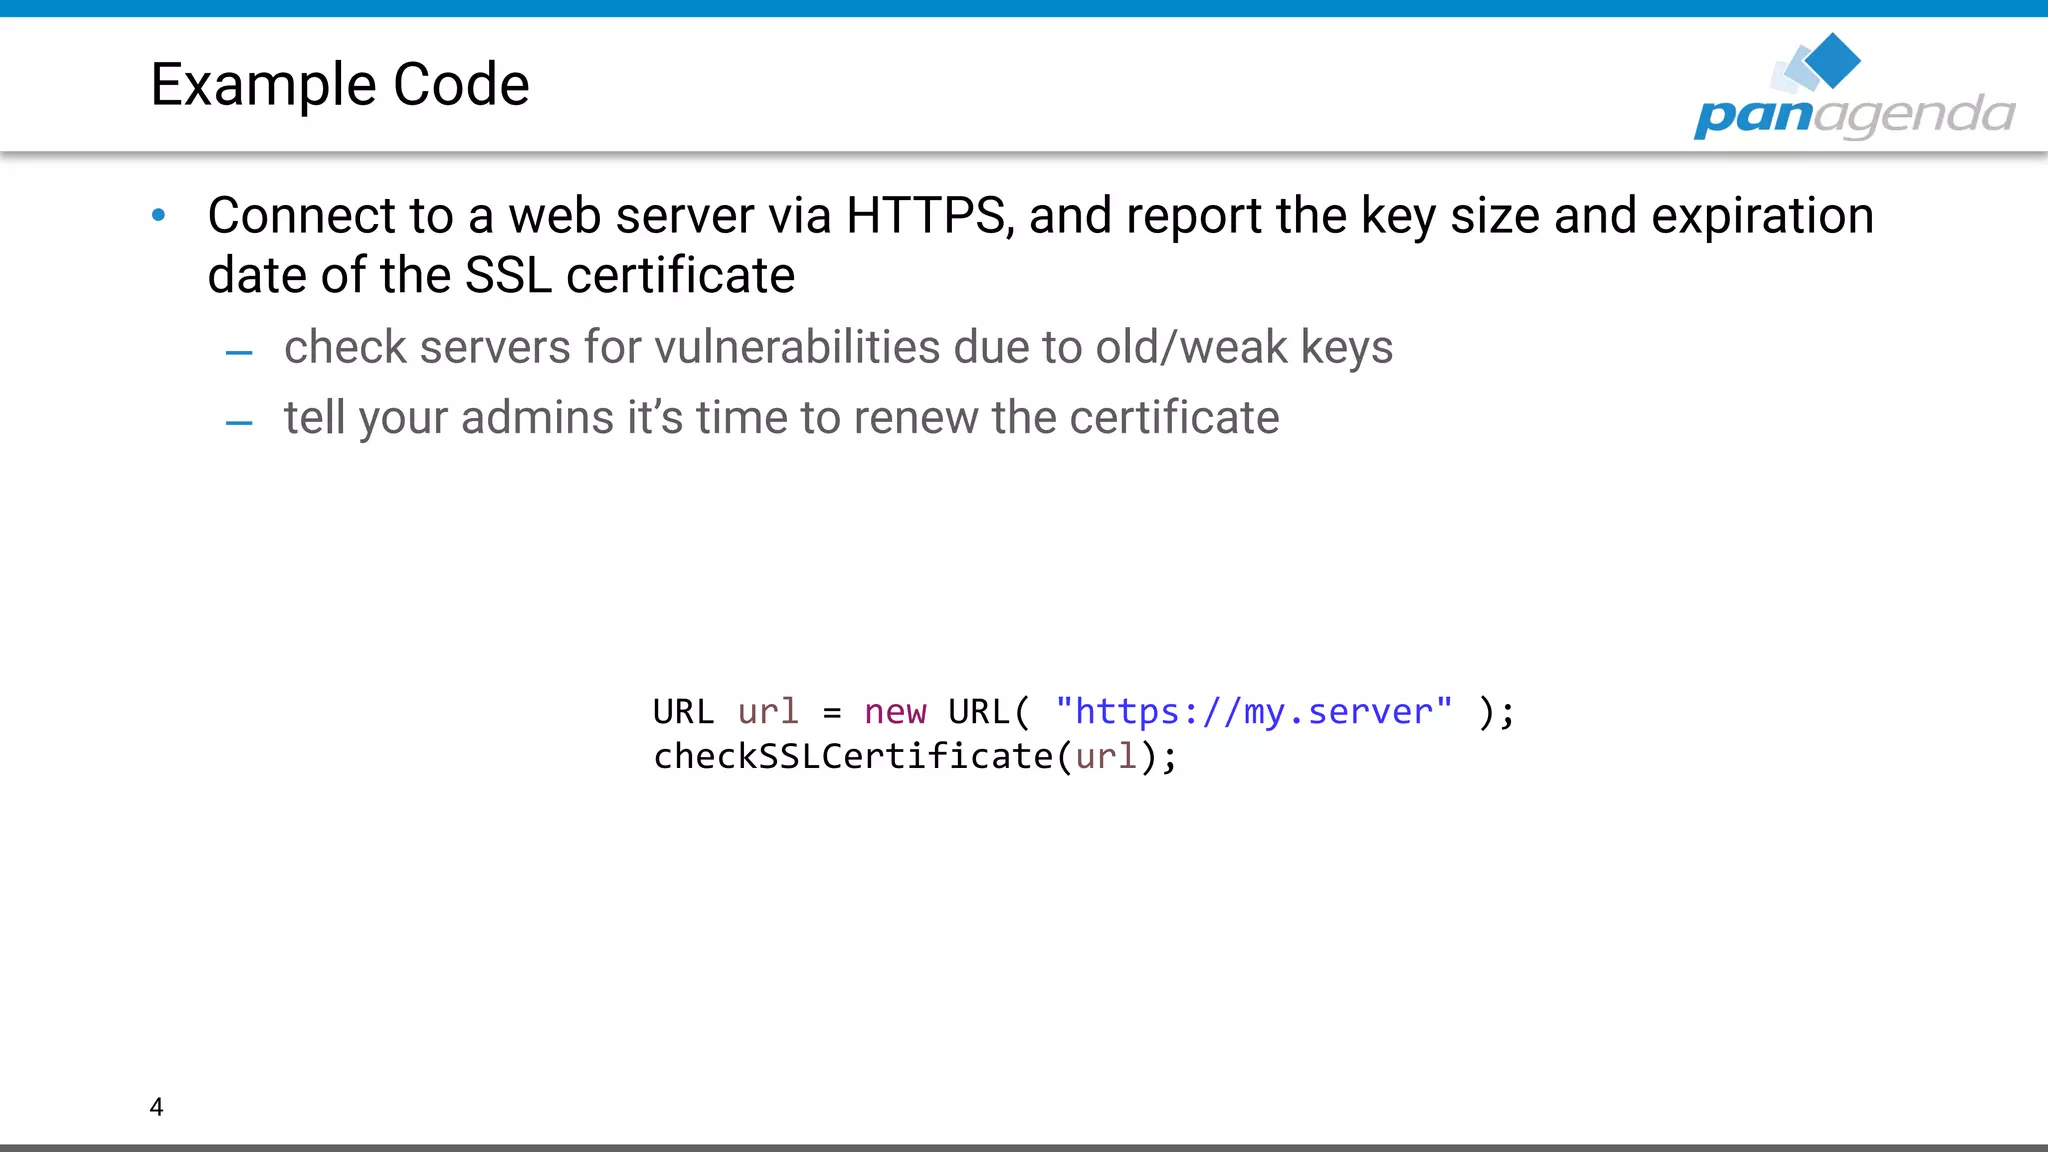The height and width of the screenshot is (1152, 2048).
Task: Click the gray bar at bottom of slide
Action: [x=1024, y=1147]
